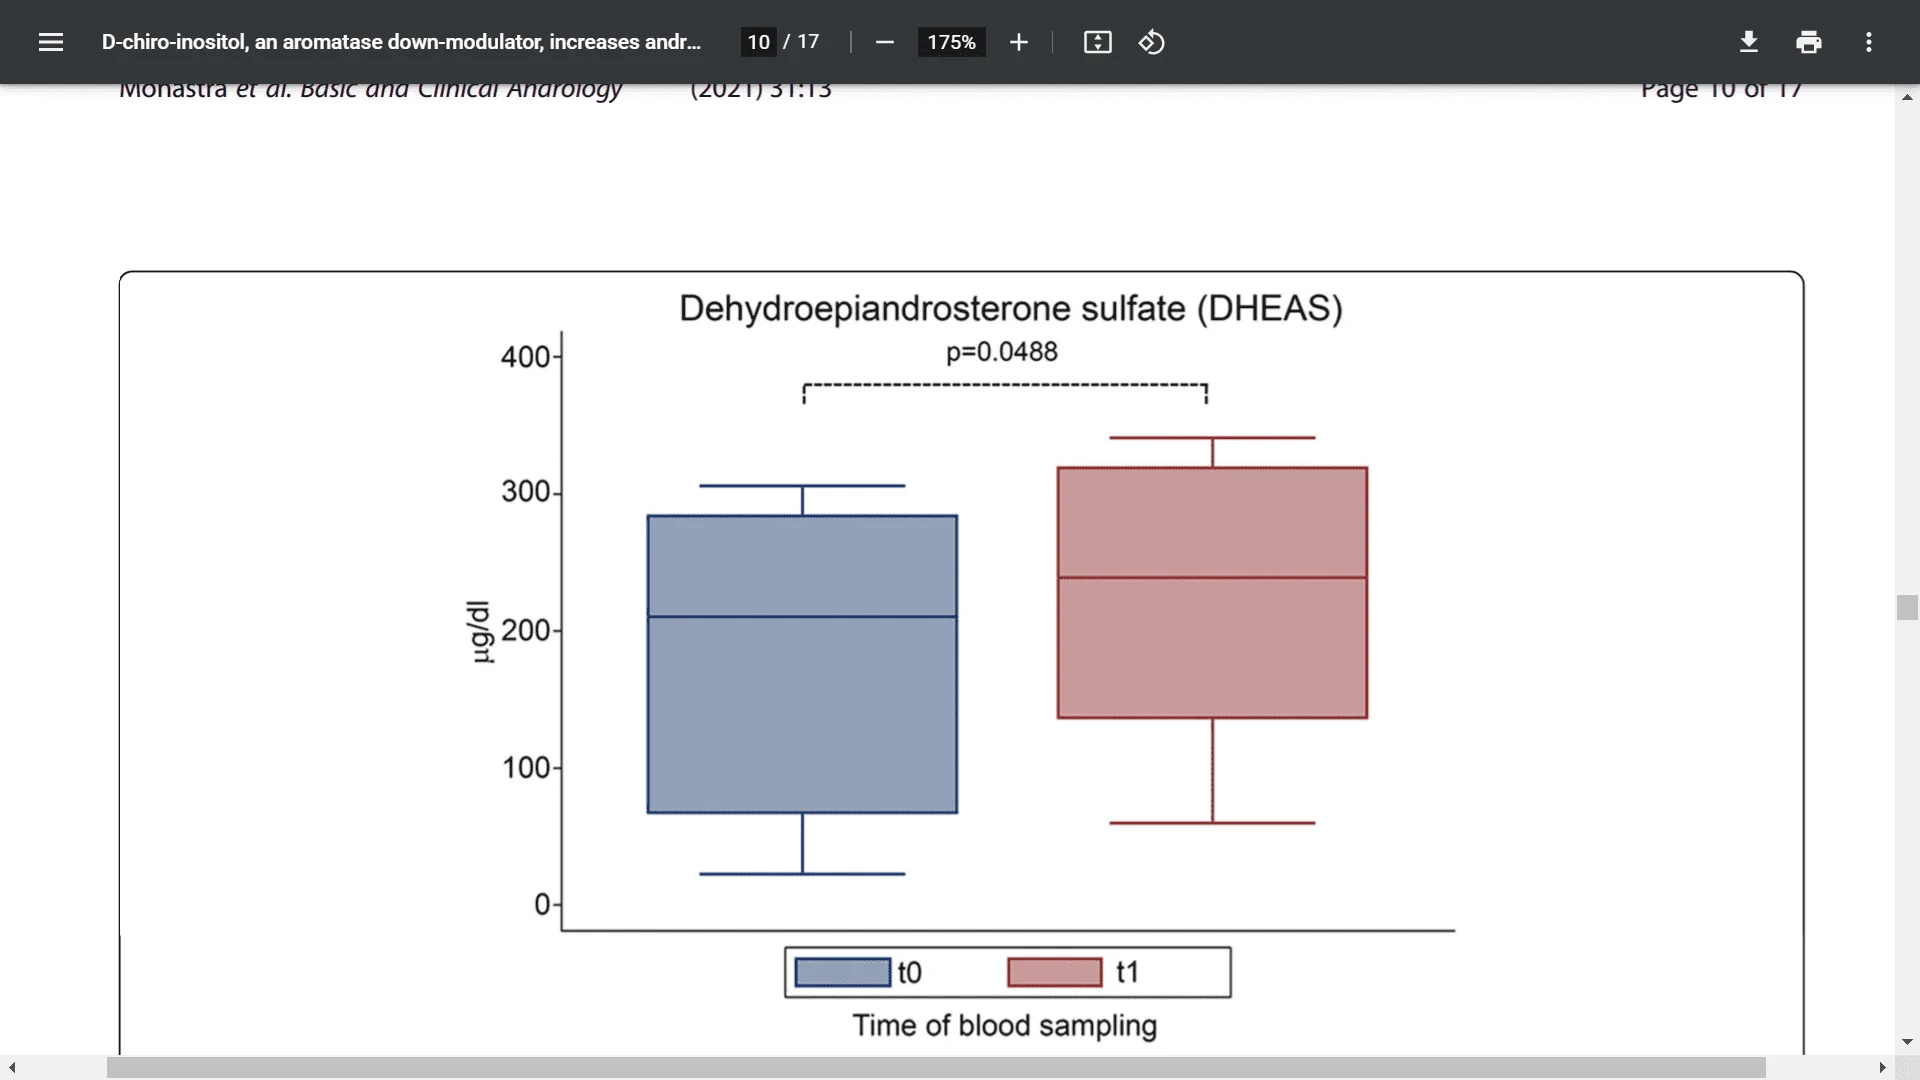Viewport: 1920px width, 1080px height.
Task: Click the chart title Dehydroepiandrosterone sulfate (DHEAS)
Action: [1011, 308]
